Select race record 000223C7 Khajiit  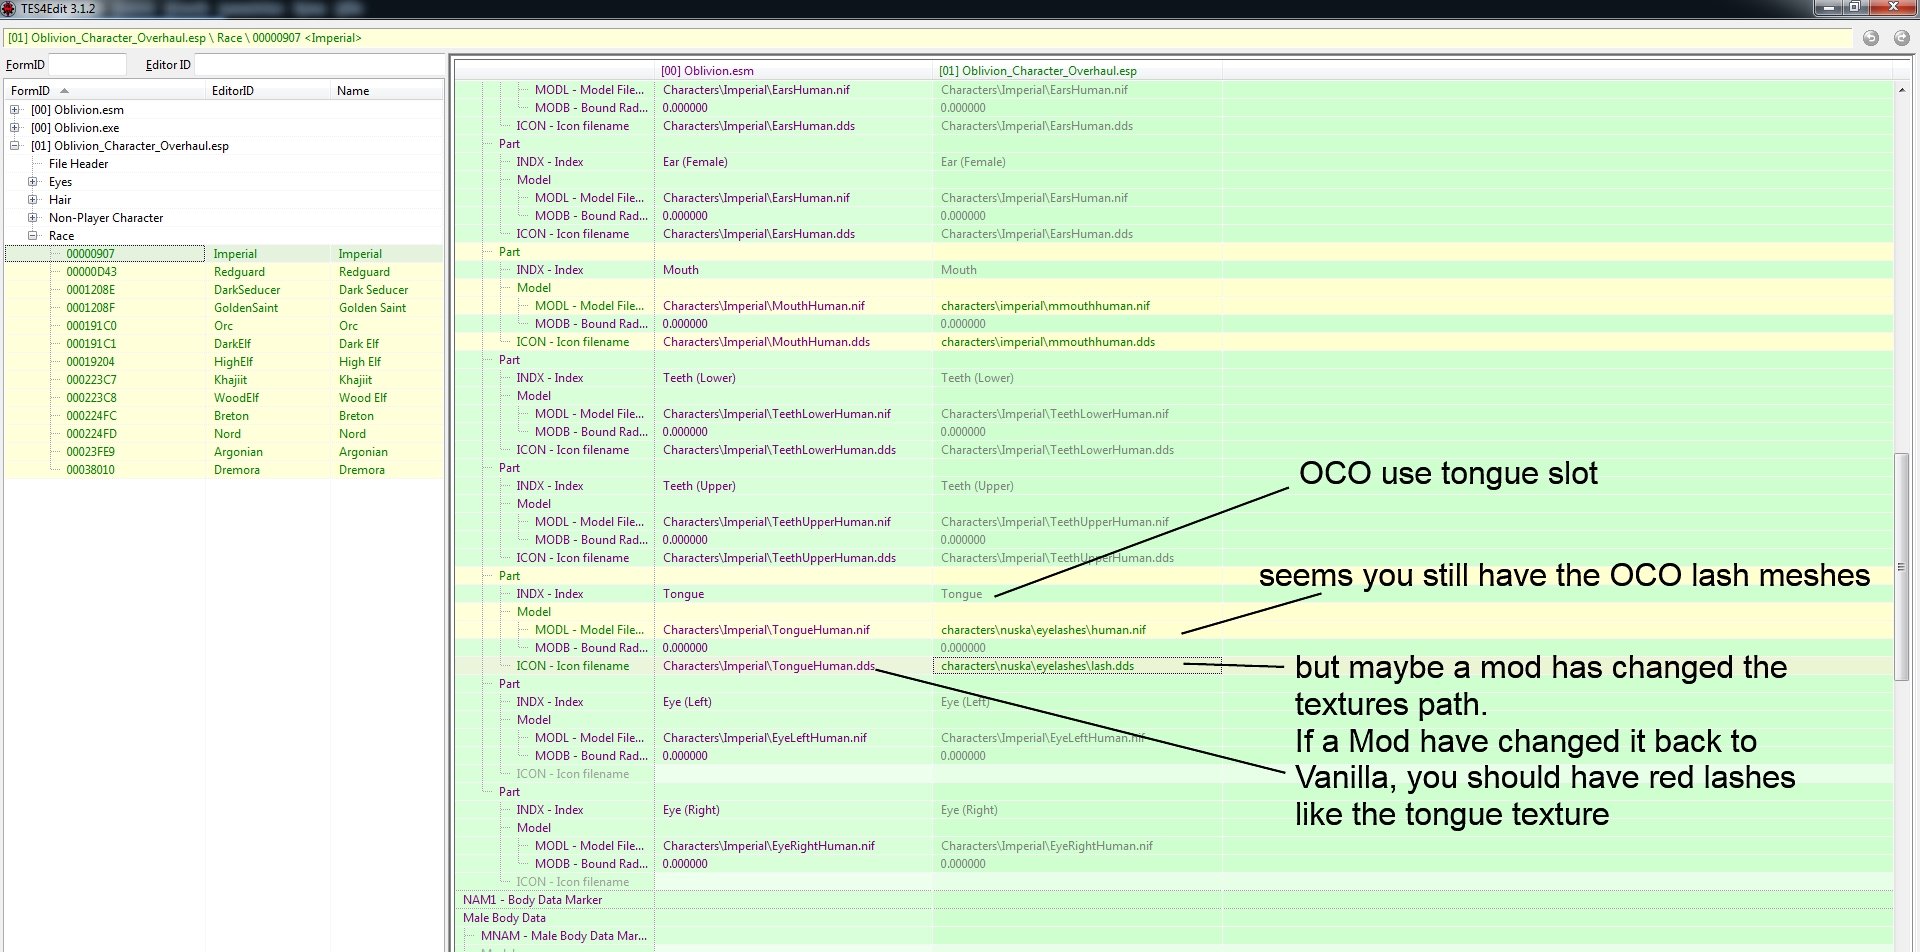pos(224,380)
